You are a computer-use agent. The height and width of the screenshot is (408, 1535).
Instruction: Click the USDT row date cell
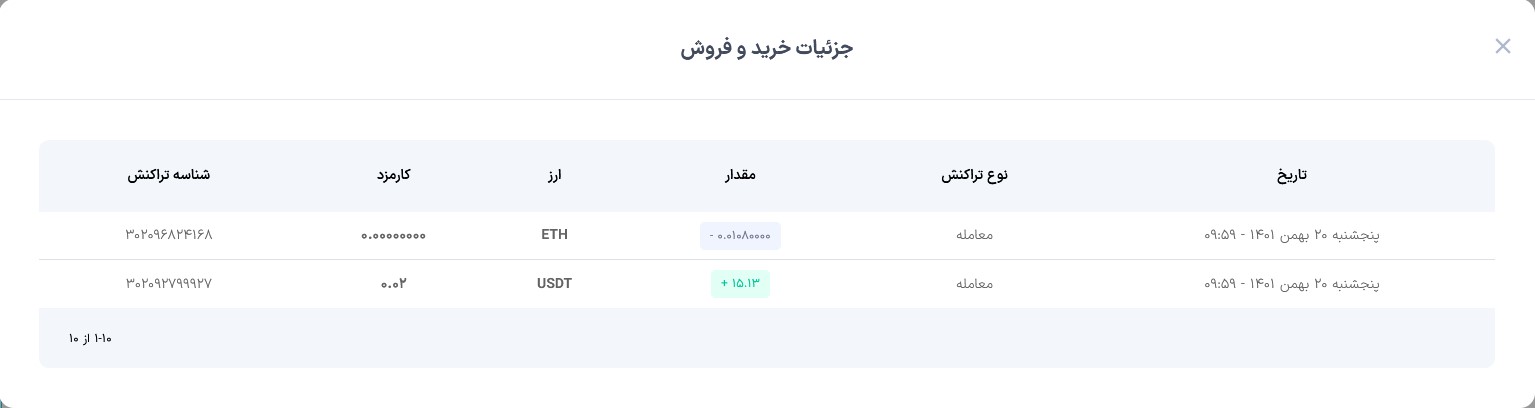(x=1291, y=284)
